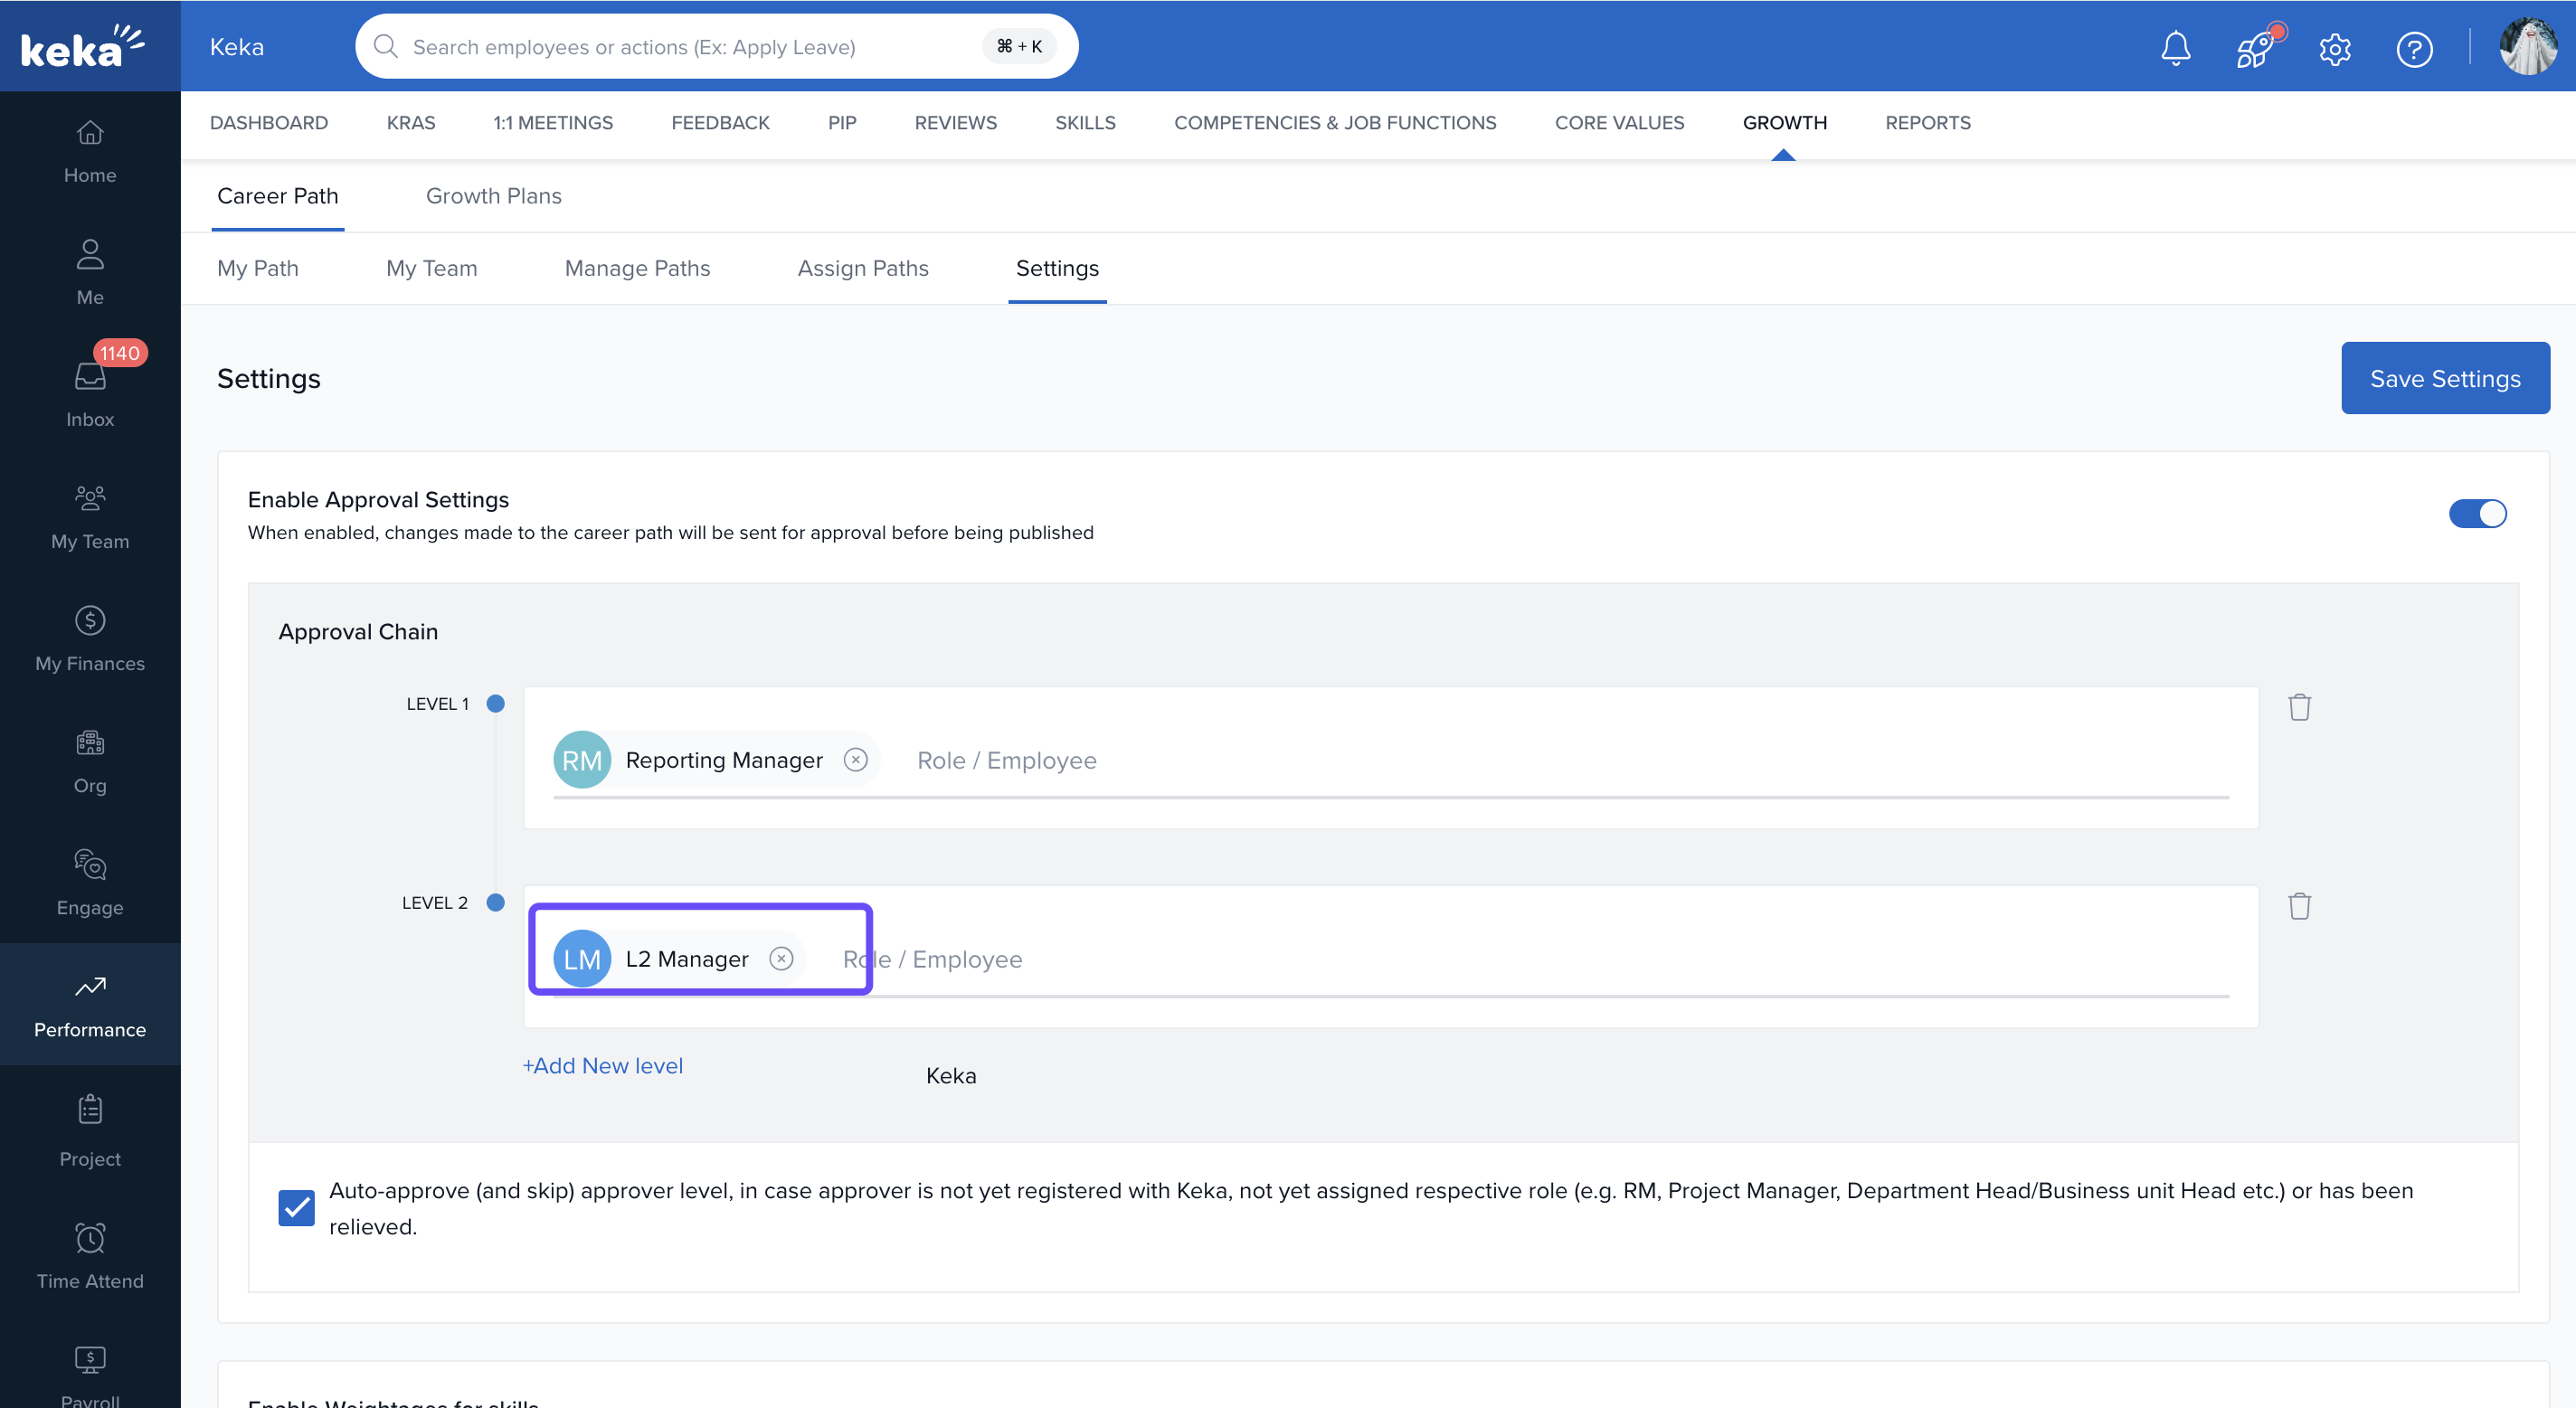
Task: Delete Level 2 with trash icon
Action: tap(2299, 906)
